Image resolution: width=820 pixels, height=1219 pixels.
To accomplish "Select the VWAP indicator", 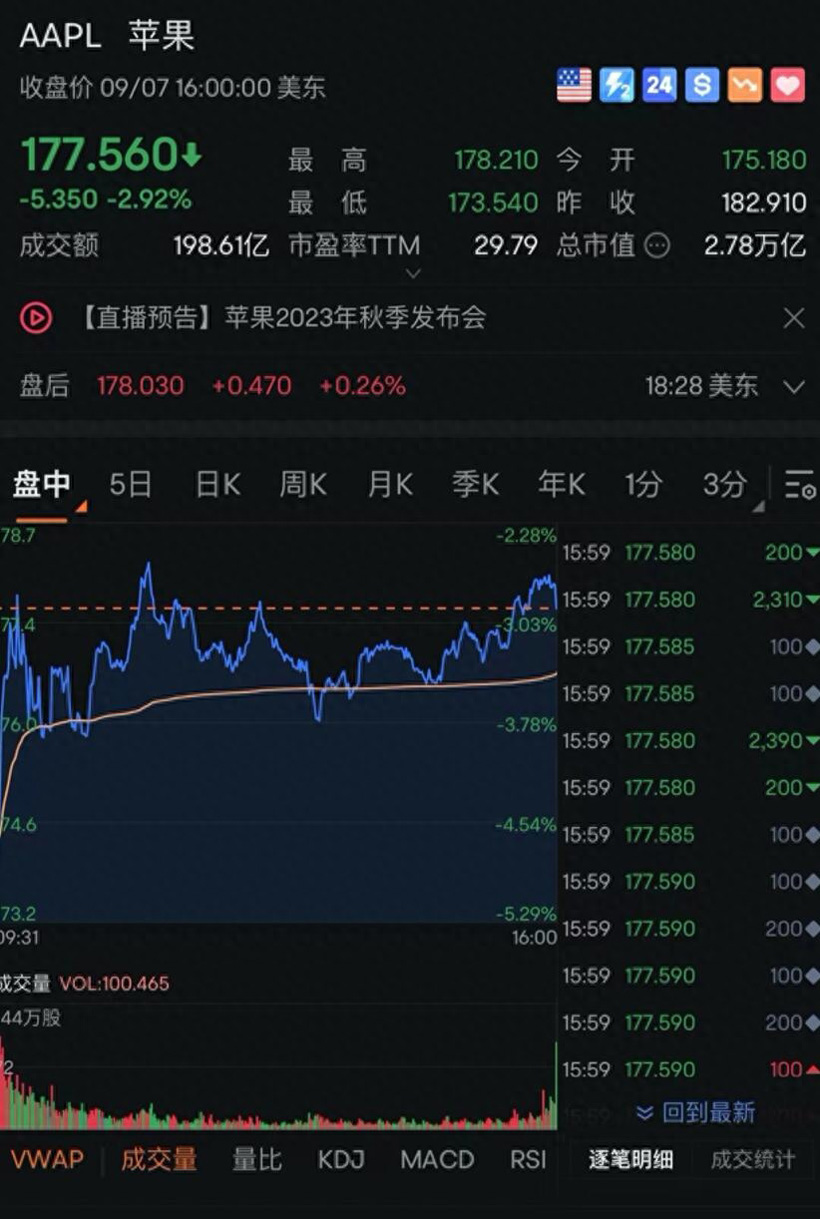I will (47, 1160).
